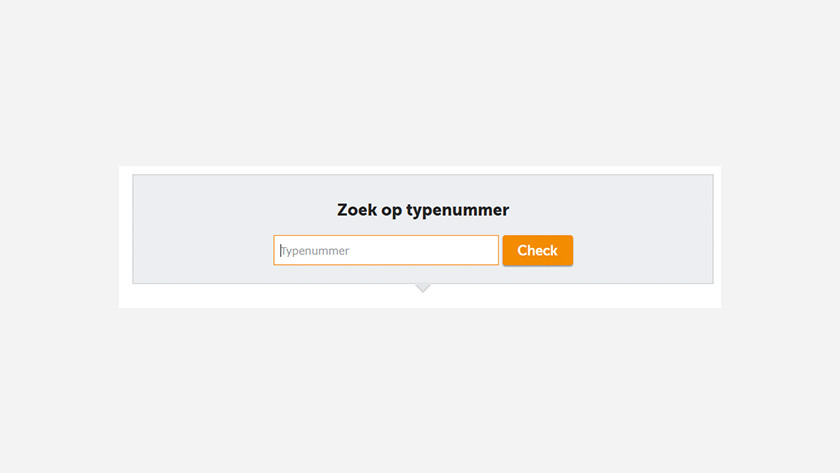Select the 'Zoek op typenummer' heading

click(423, 210)
